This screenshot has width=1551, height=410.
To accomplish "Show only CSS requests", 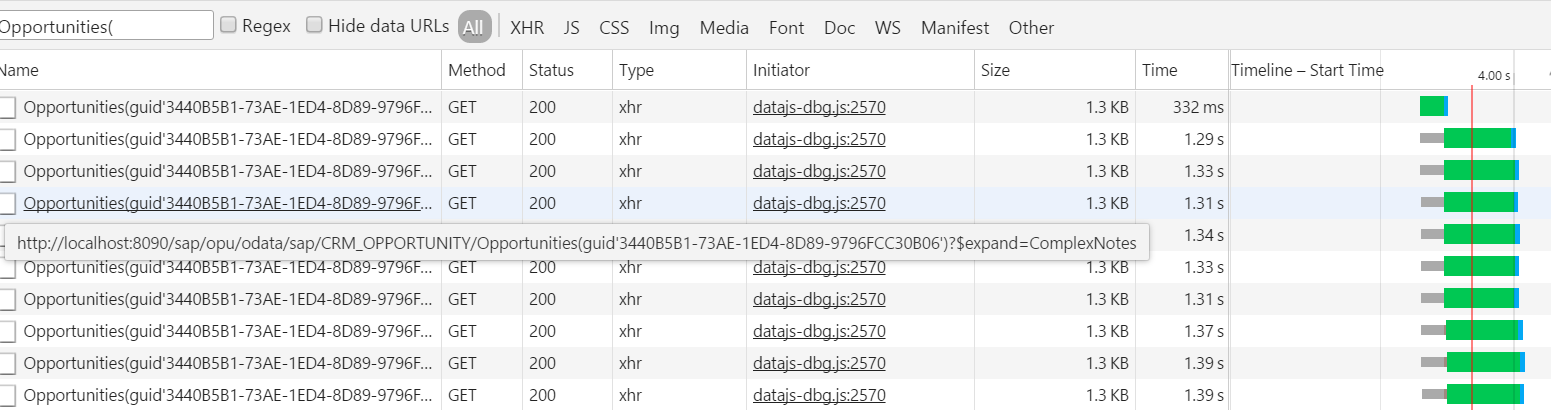I will coord(614,28).
